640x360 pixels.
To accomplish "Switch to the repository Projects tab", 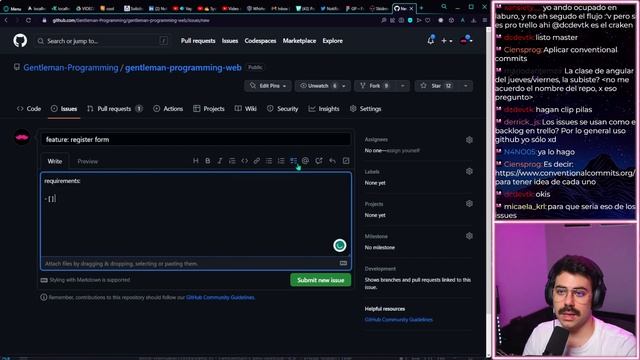I will tap(209, 109).
